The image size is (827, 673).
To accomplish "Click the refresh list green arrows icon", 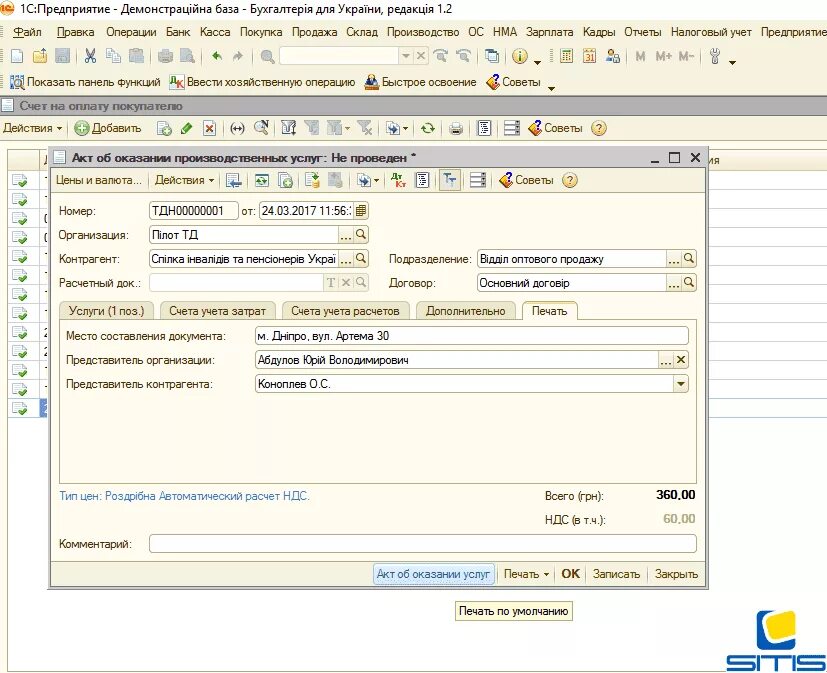I will (428, 128).
